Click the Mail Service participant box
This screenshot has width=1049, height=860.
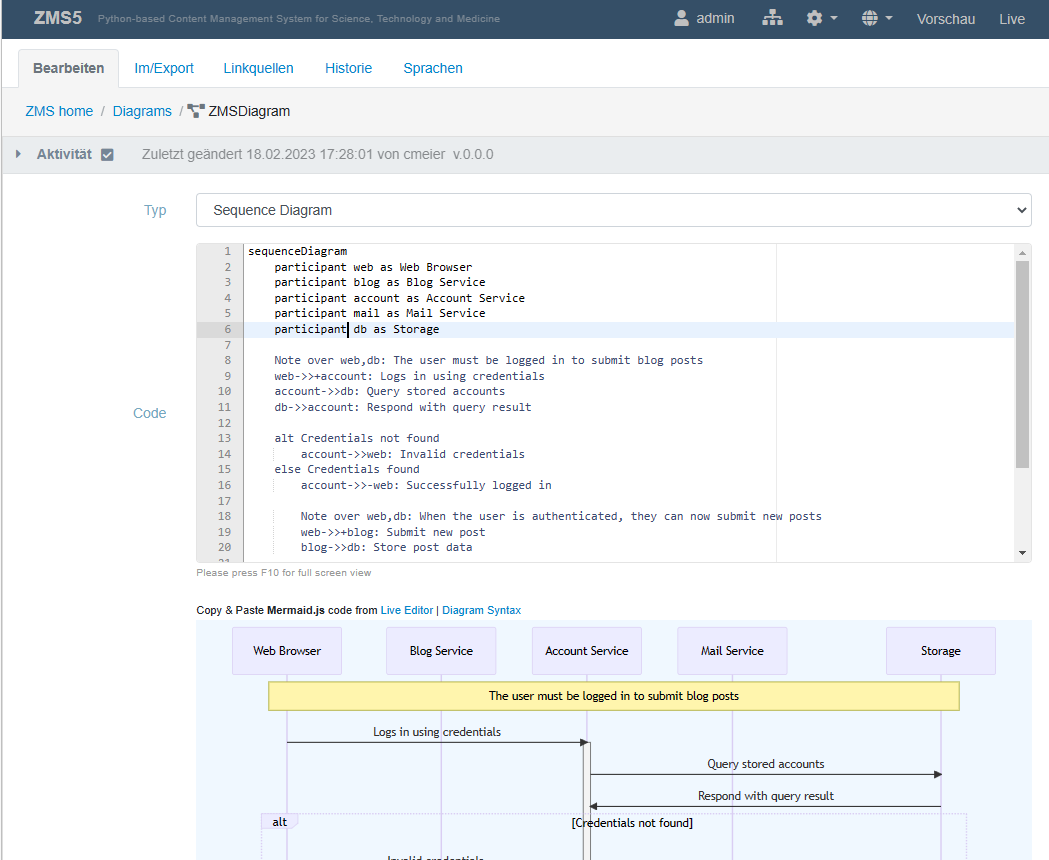pyautogui.click(x=732, y=651)
